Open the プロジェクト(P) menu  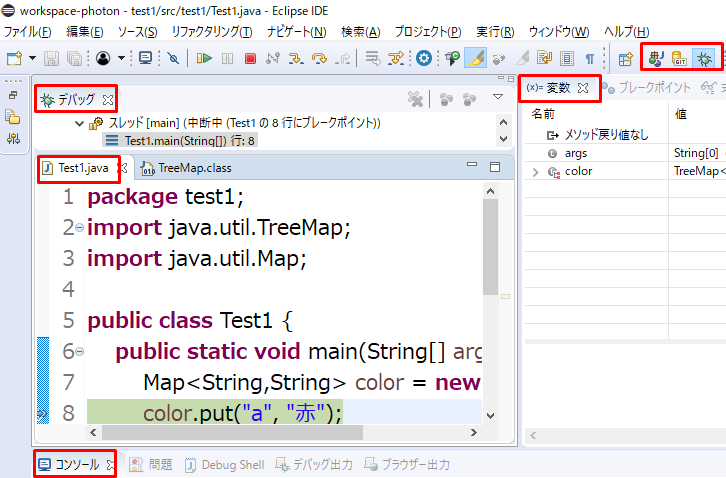(428, 31)
